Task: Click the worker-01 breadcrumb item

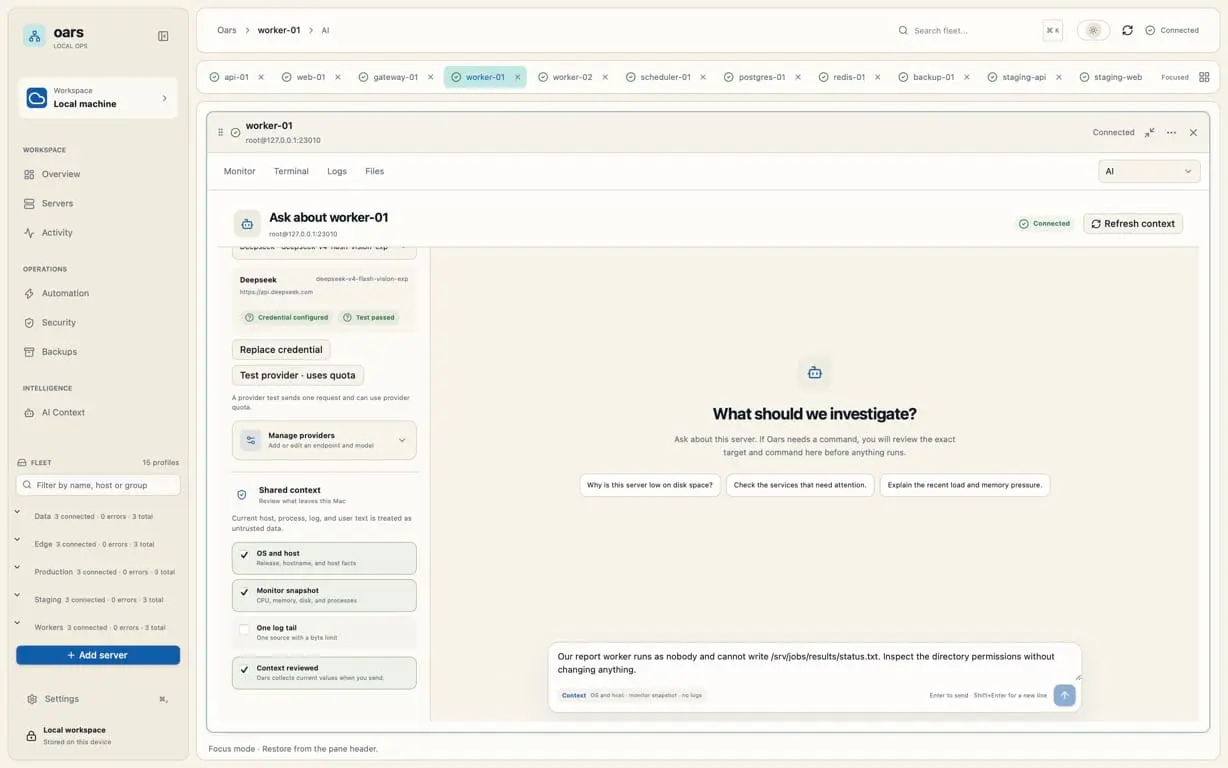Action: (279, 30)
